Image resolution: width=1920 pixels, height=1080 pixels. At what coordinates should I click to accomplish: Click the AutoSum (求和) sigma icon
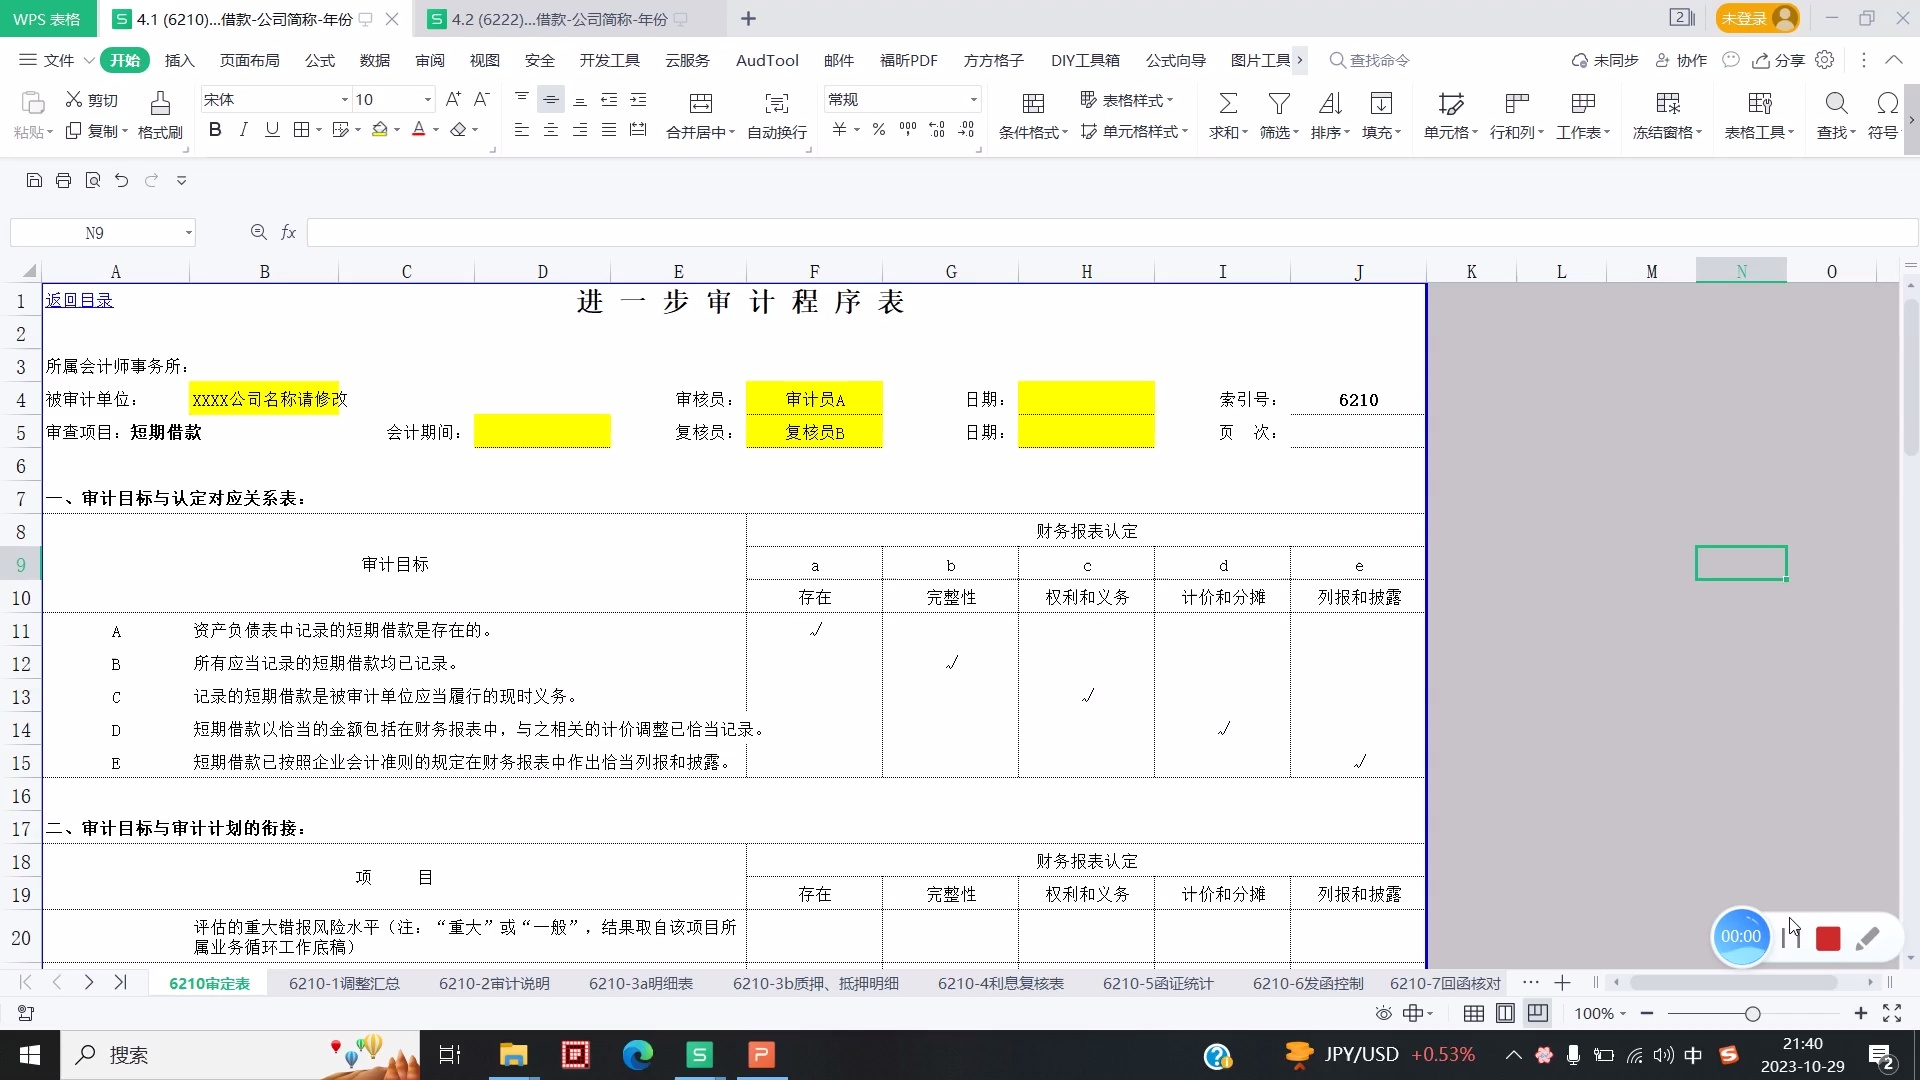1228,103
